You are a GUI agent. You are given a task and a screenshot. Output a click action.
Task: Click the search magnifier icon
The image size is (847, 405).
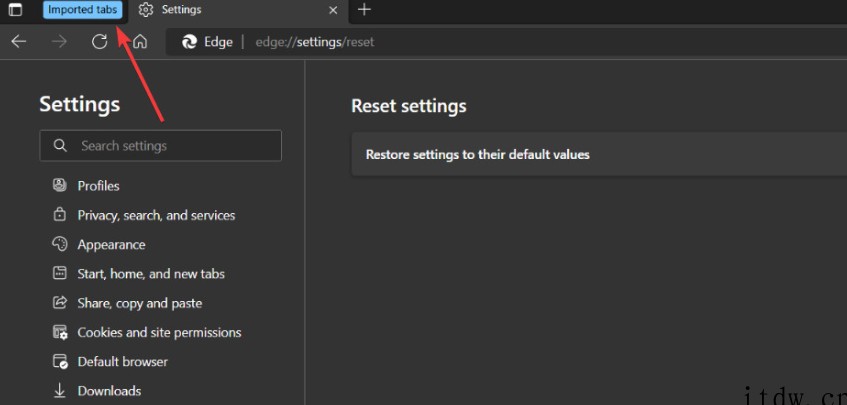pyautogui.click(x=60, y=145)
